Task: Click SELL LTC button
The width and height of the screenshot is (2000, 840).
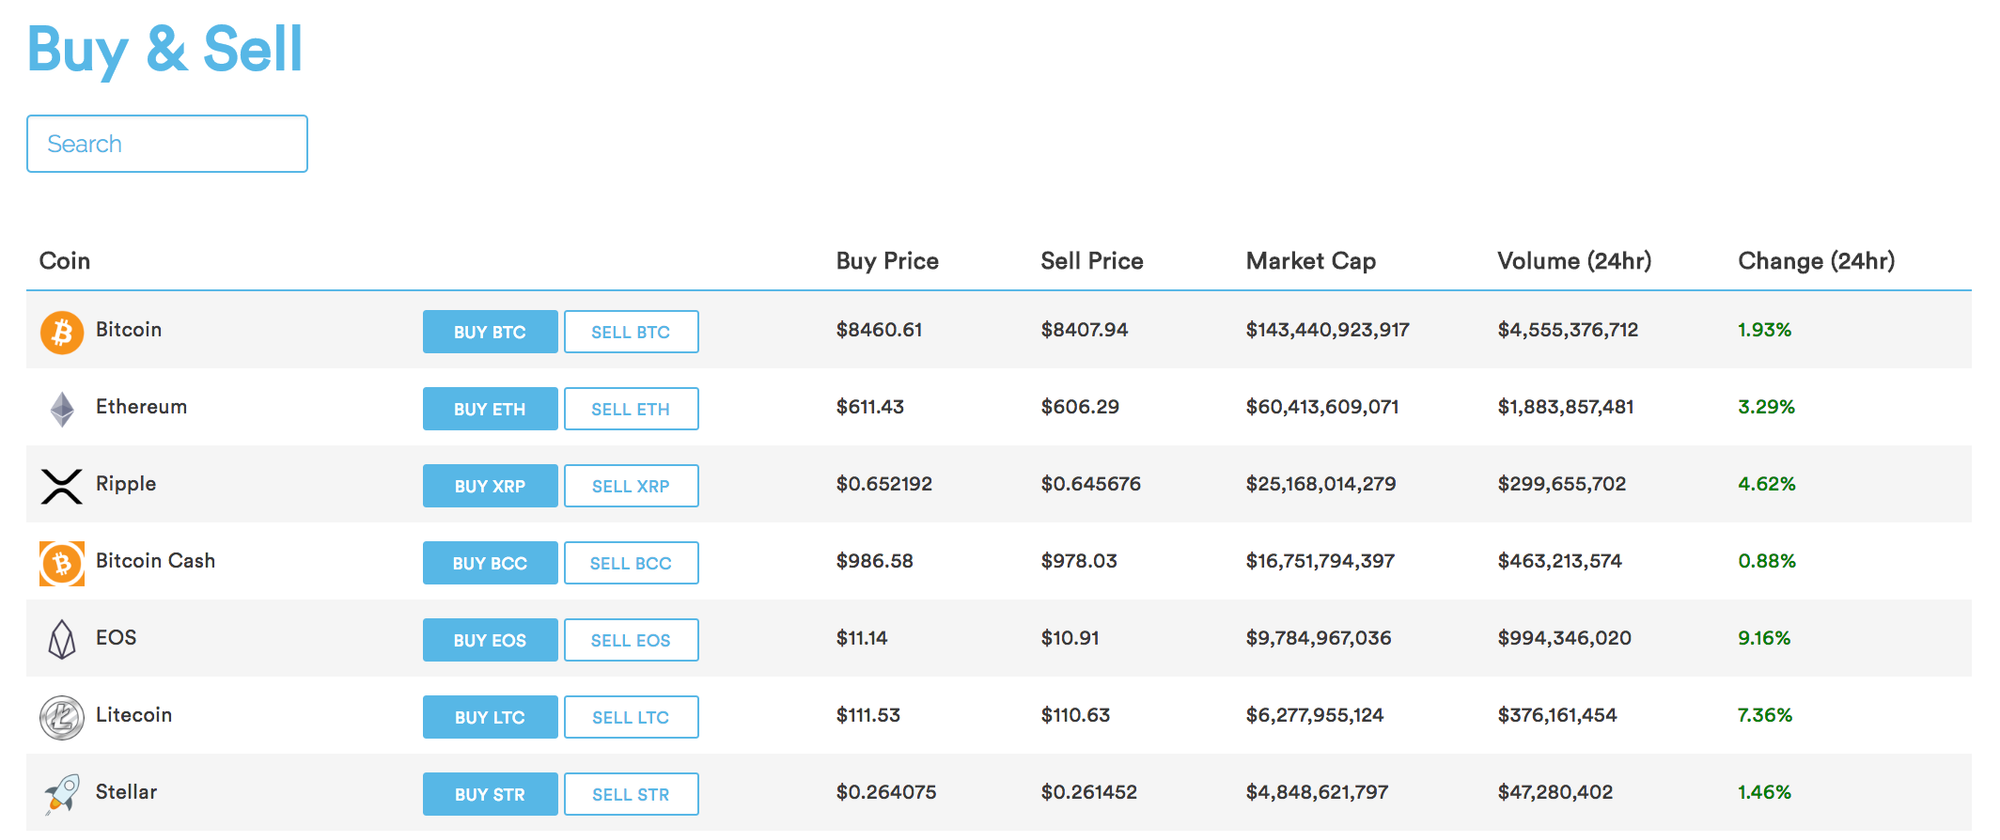Action: click(631, 717)
